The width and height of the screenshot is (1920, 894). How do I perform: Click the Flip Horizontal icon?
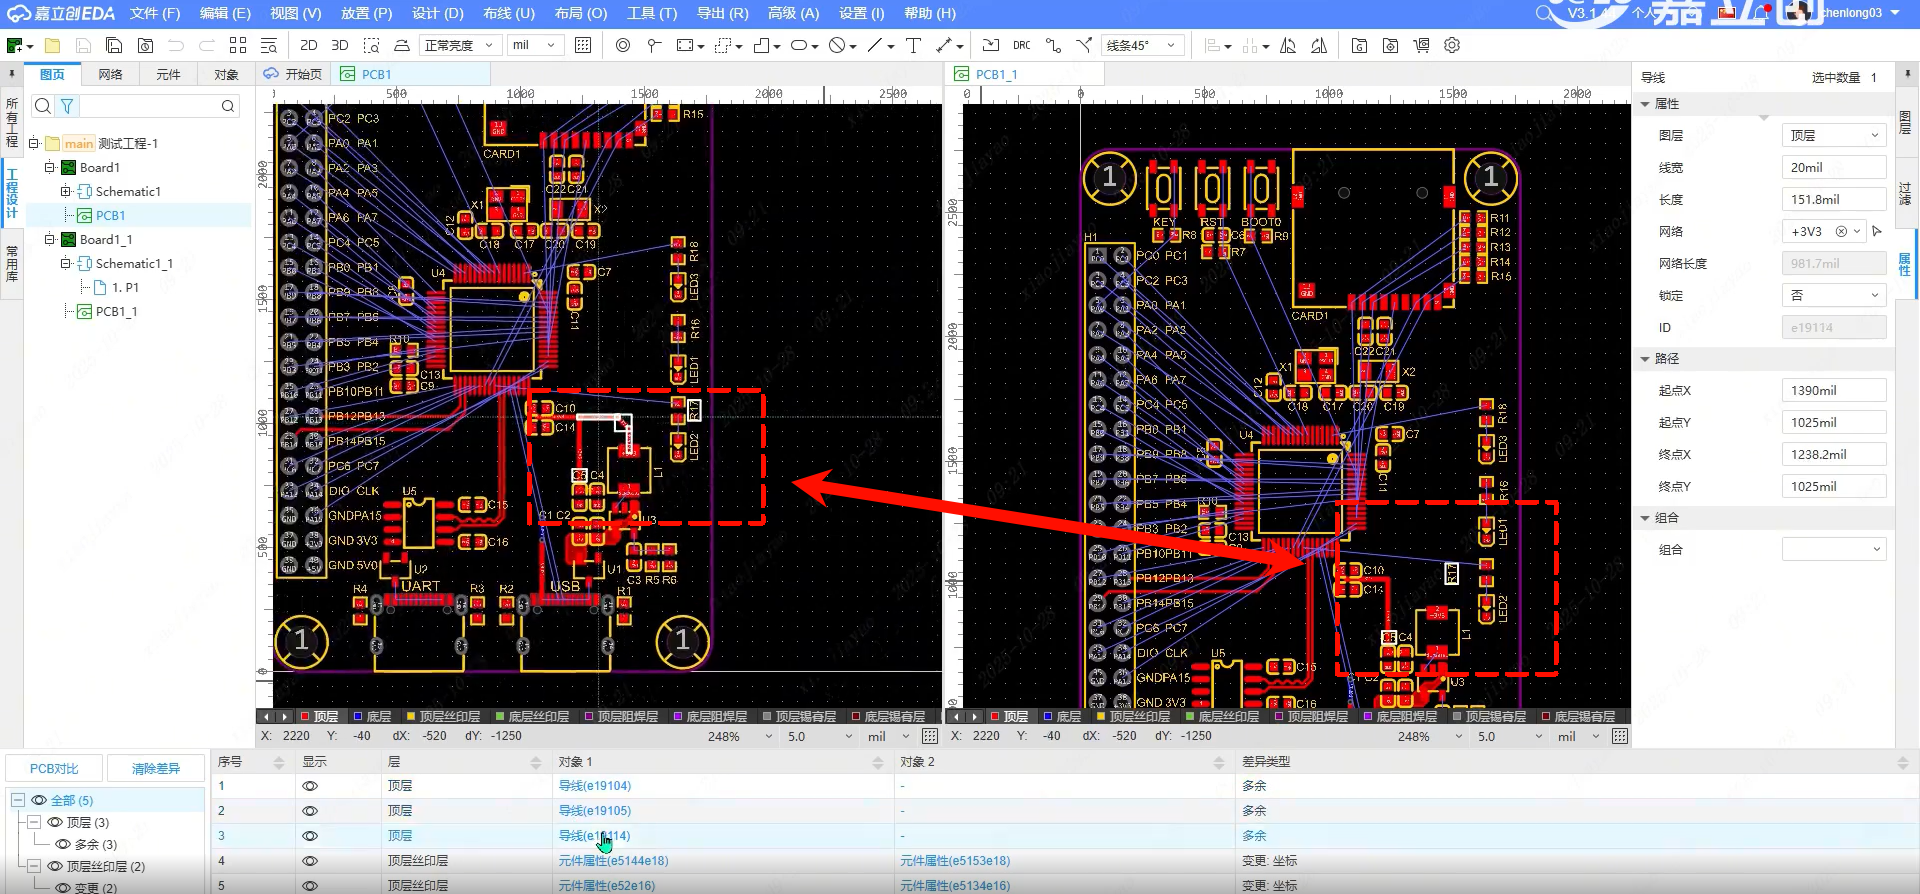(1288, 45)
